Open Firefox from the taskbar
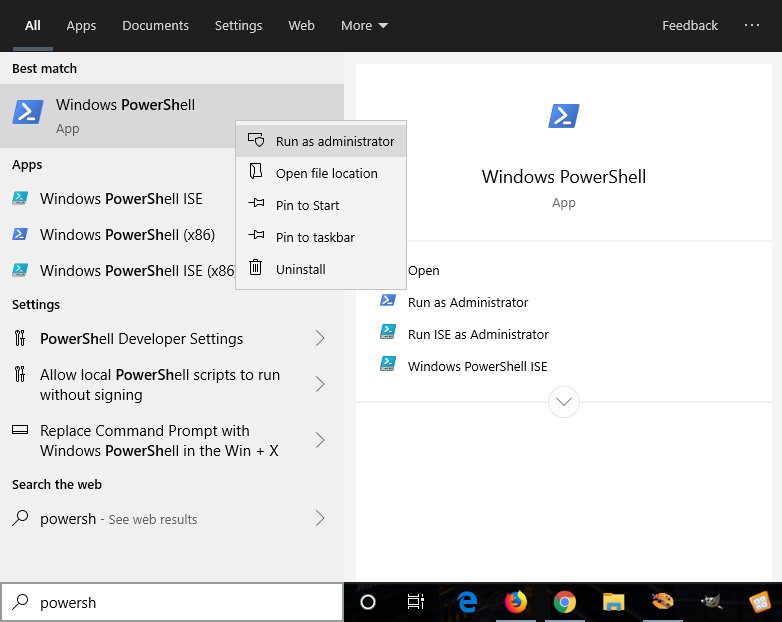This screenshot has height=622, width=782. click(x=516, y=601)
